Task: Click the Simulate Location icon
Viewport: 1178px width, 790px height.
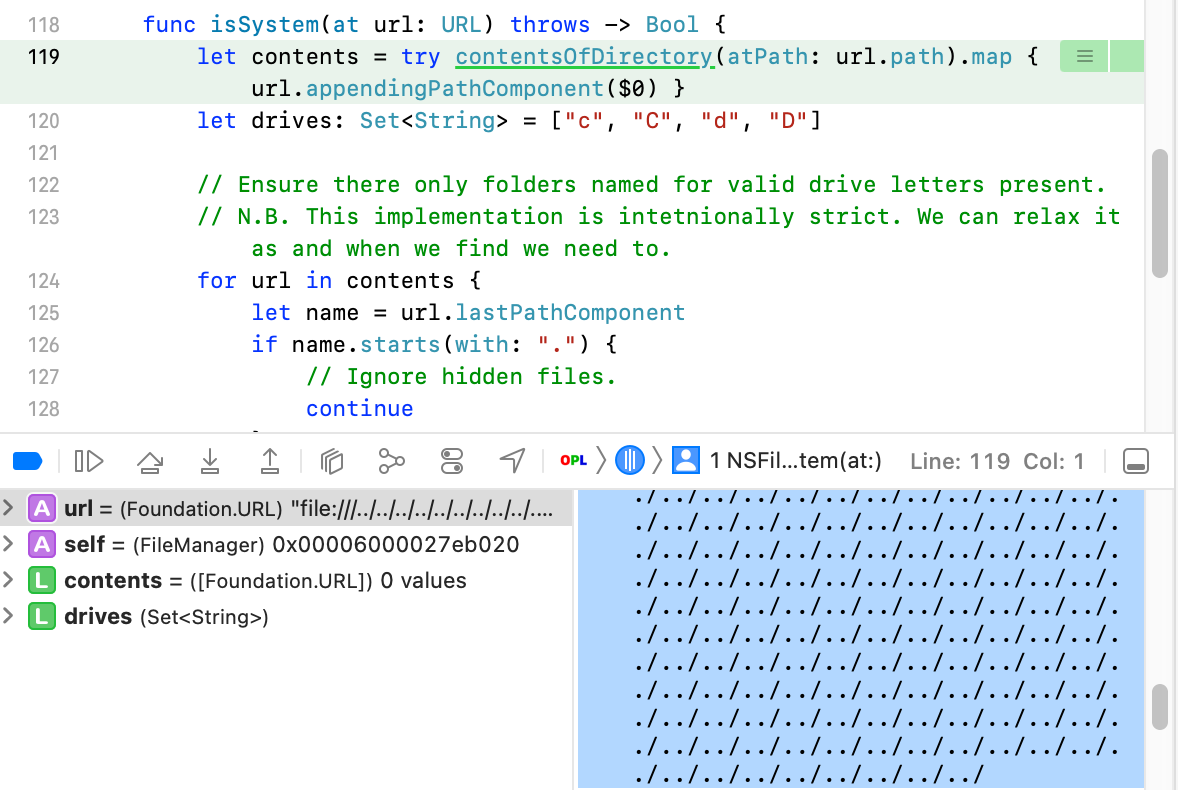Action: [x=512, y=460]
